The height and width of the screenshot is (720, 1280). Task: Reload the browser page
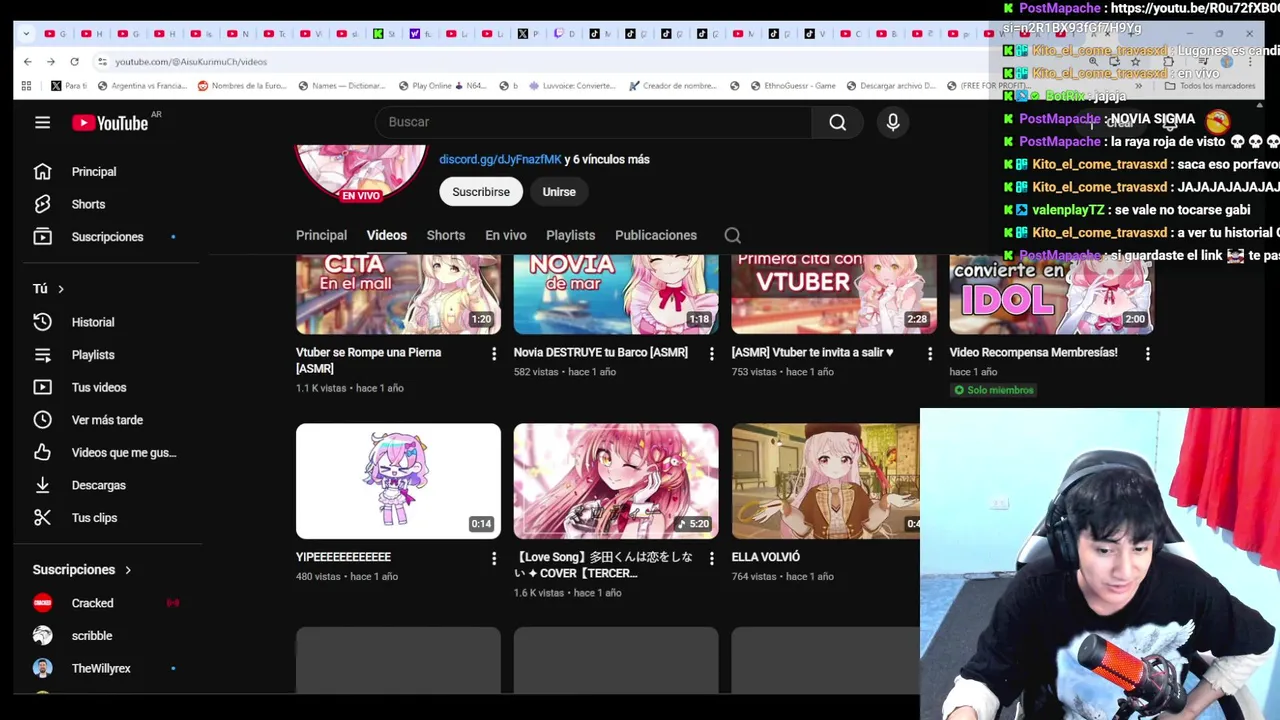pyautogui.click(x=74, y=62)
